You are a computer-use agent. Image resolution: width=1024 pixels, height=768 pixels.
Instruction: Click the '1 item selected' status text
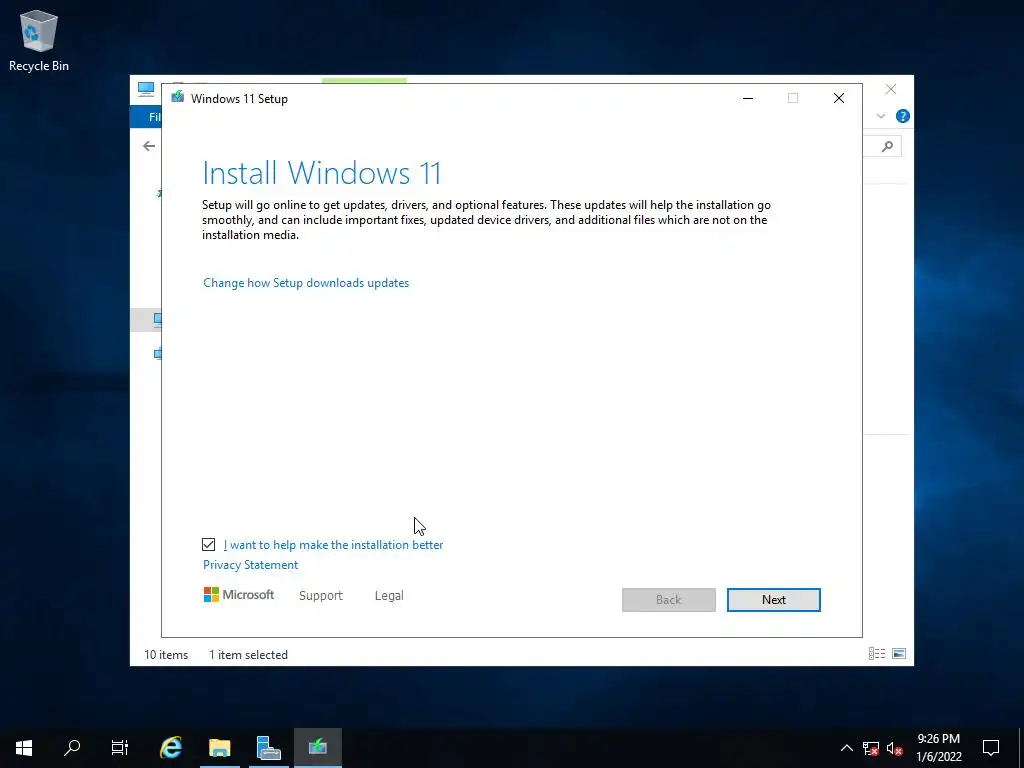coord(248,654)
